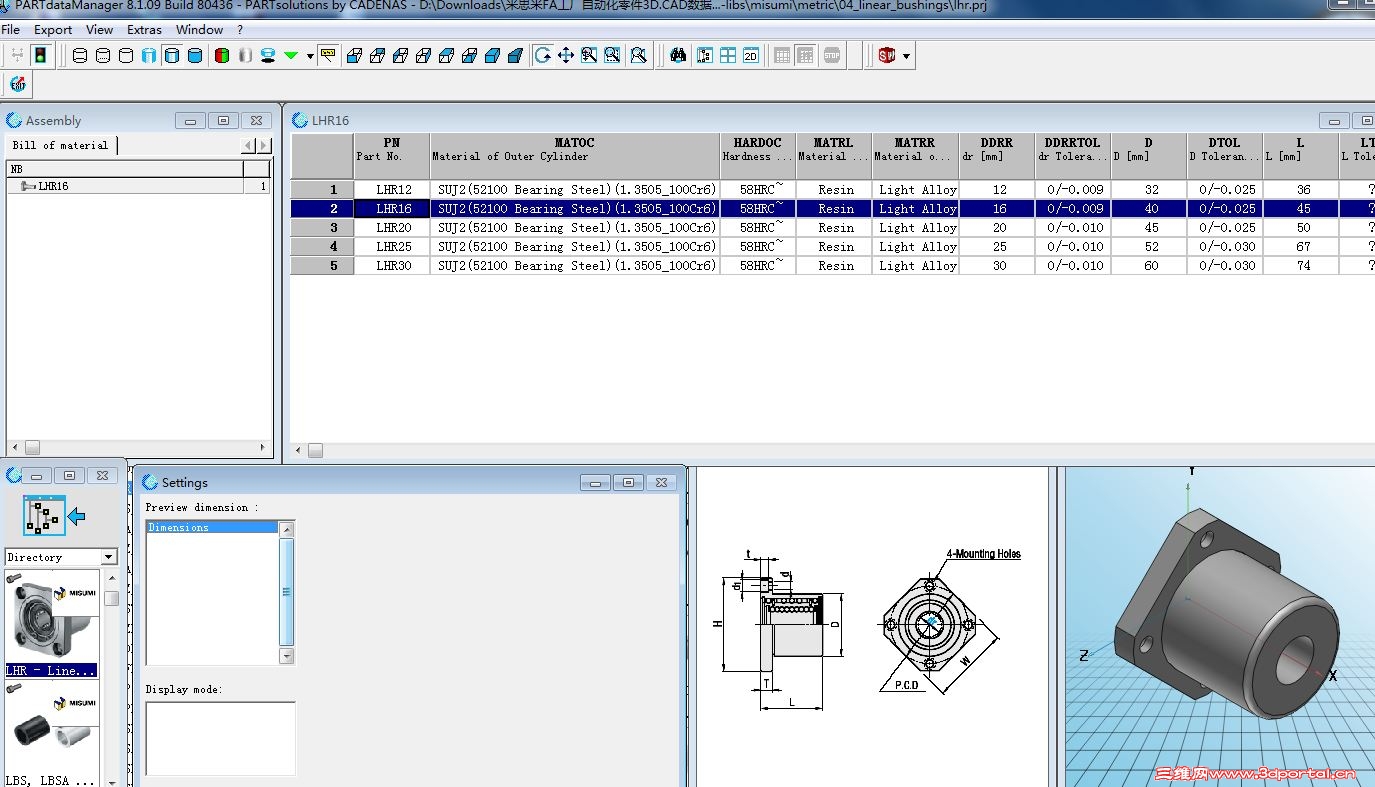This screenshot has height=787, width=1375.
Task: Click the Bill of material horizontal scrollbar thumb
Action: point(32,447)
